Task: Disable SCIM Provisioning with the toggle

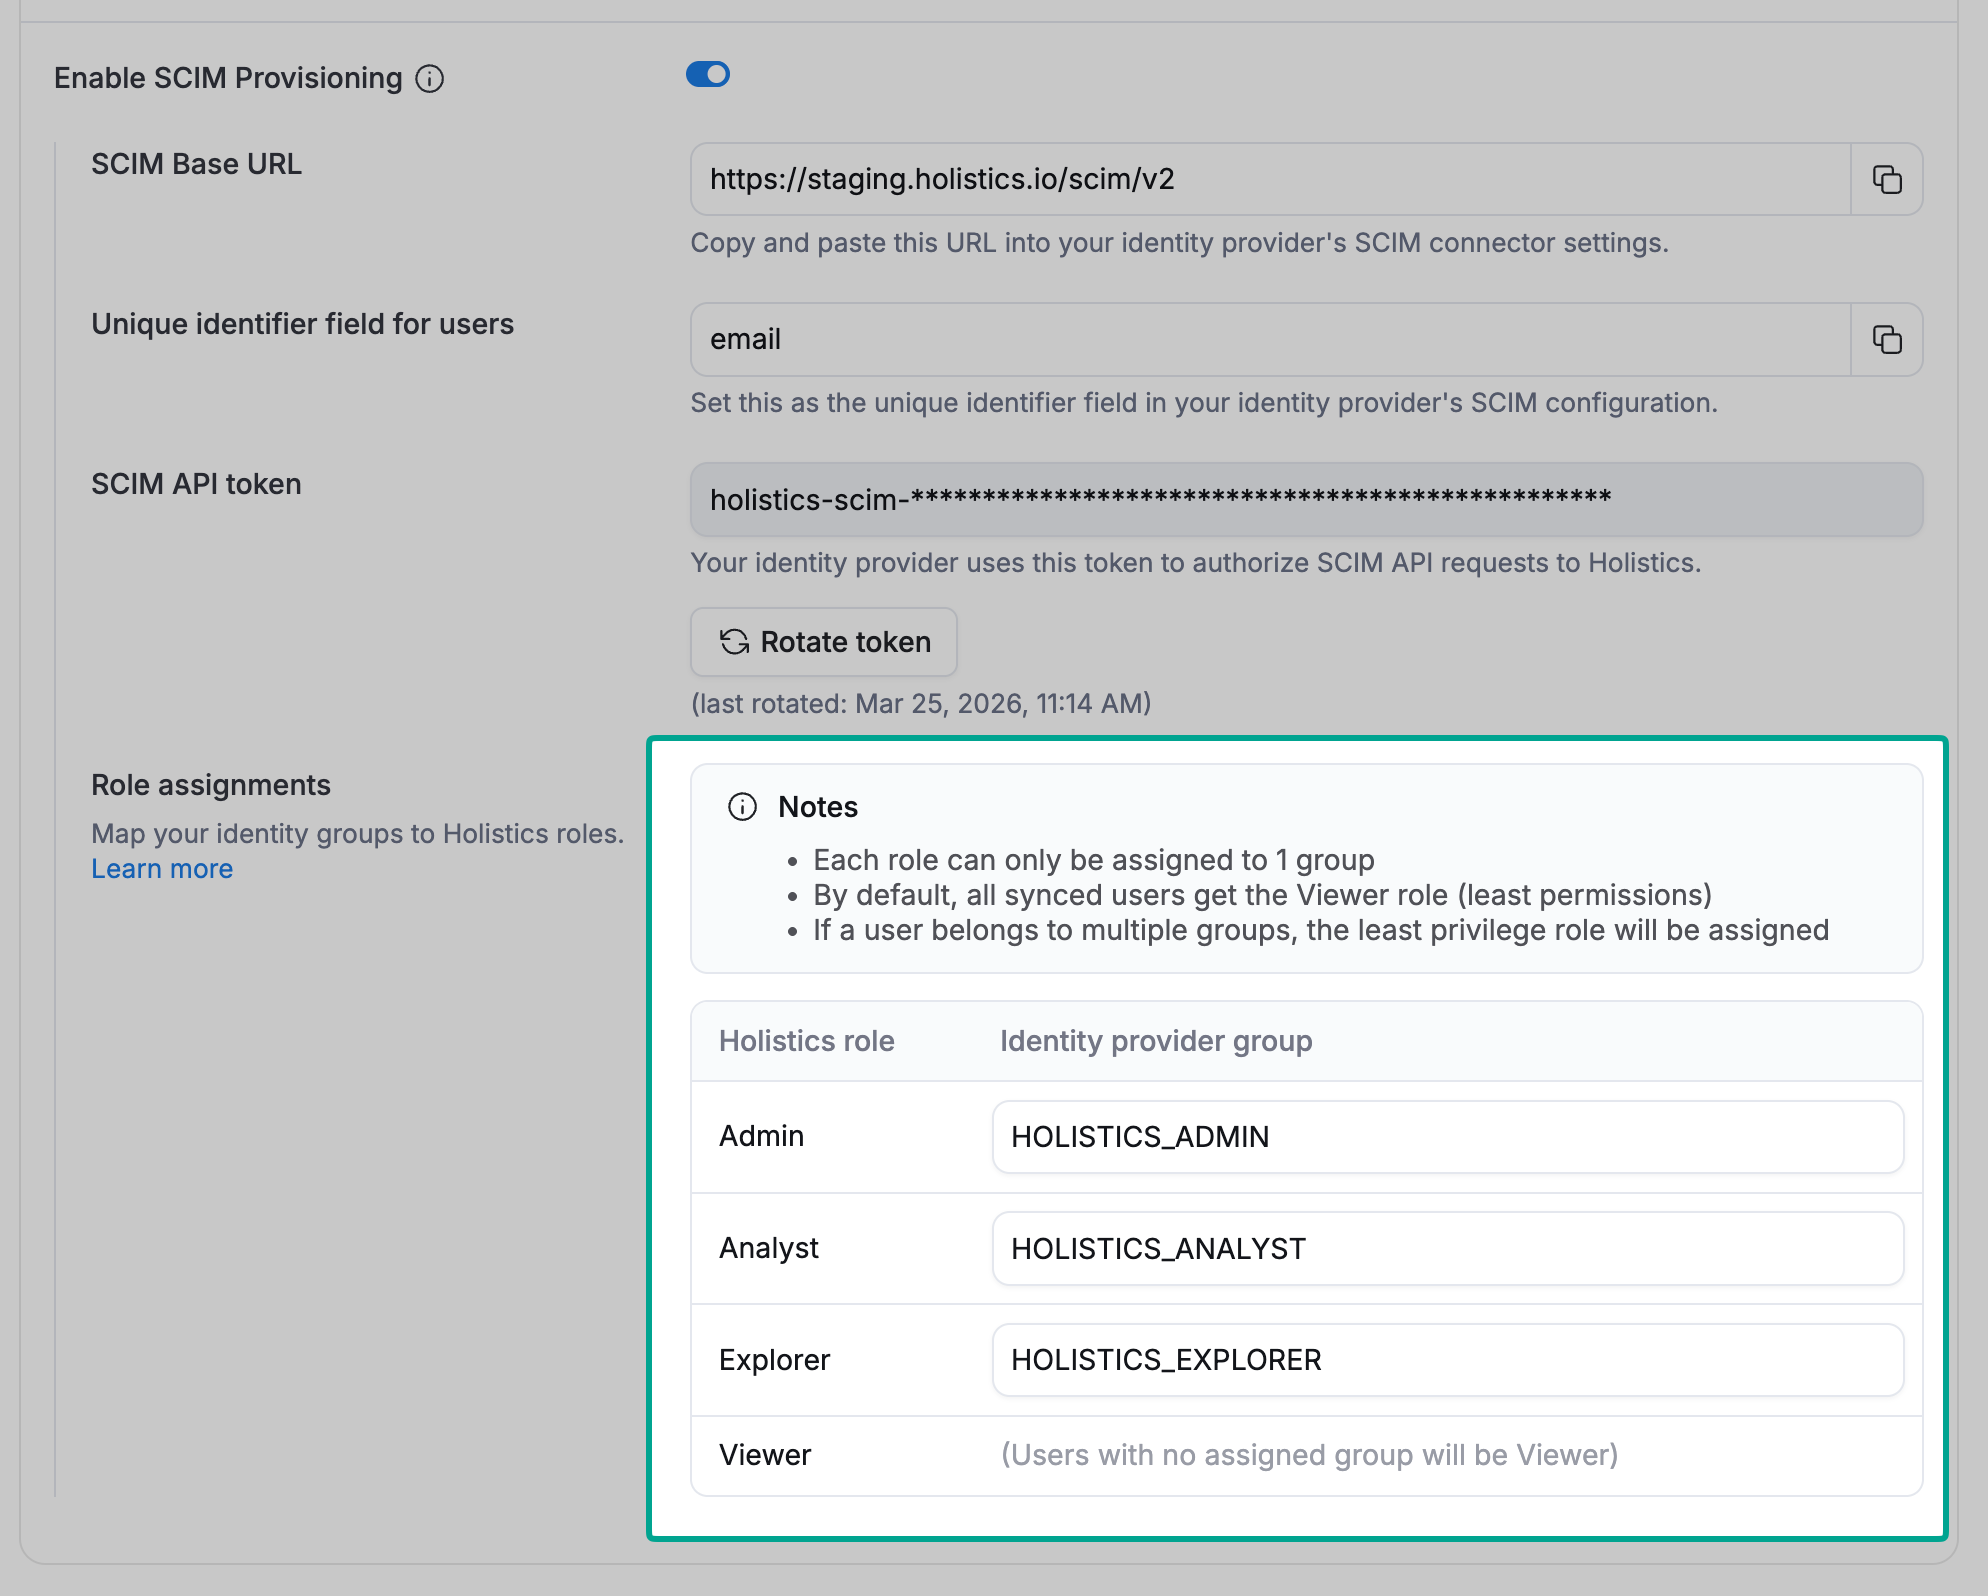Action: 708,74
